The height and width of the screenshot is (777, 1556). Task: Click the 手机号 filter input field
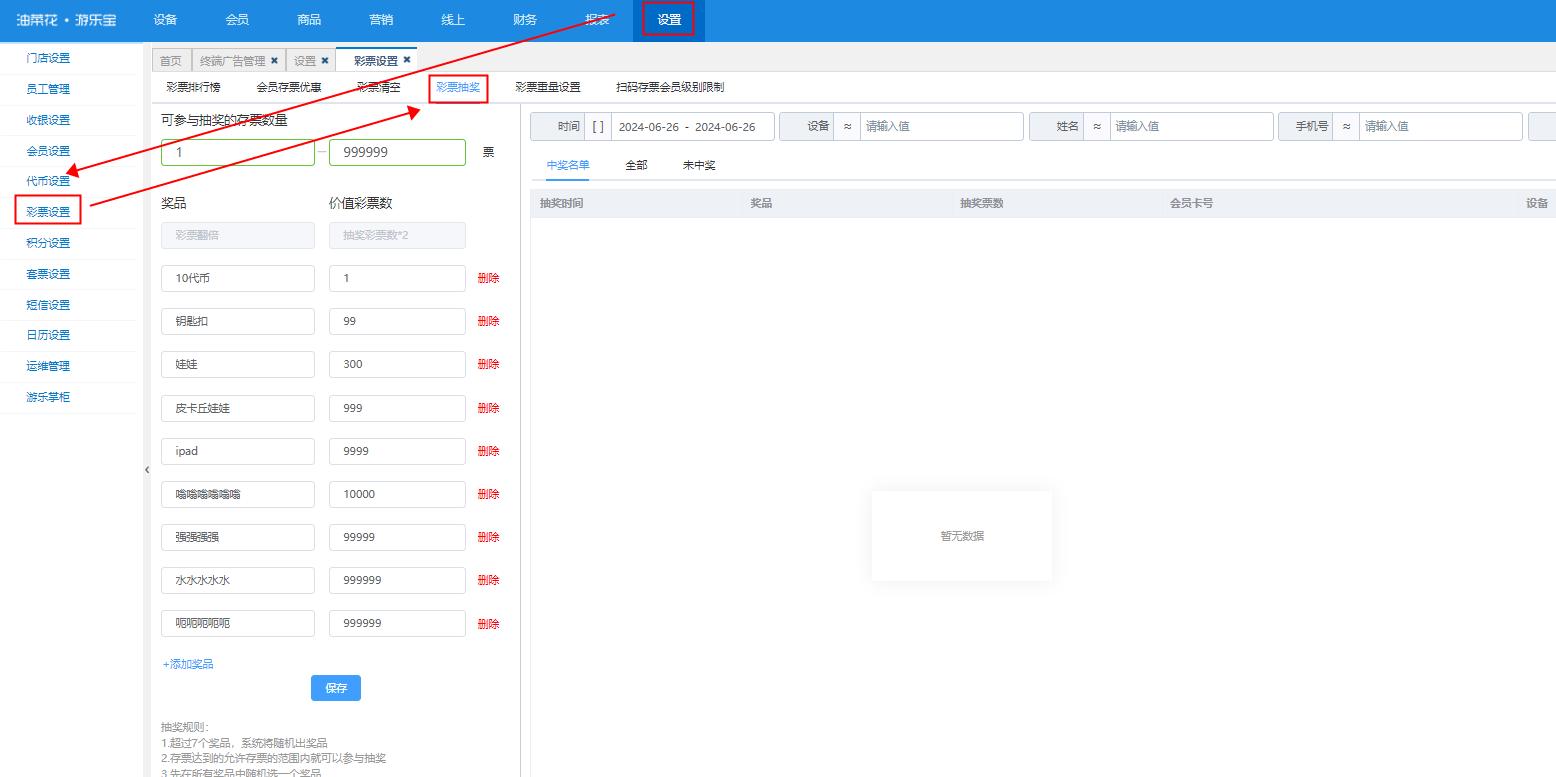tap(1441, 126)
